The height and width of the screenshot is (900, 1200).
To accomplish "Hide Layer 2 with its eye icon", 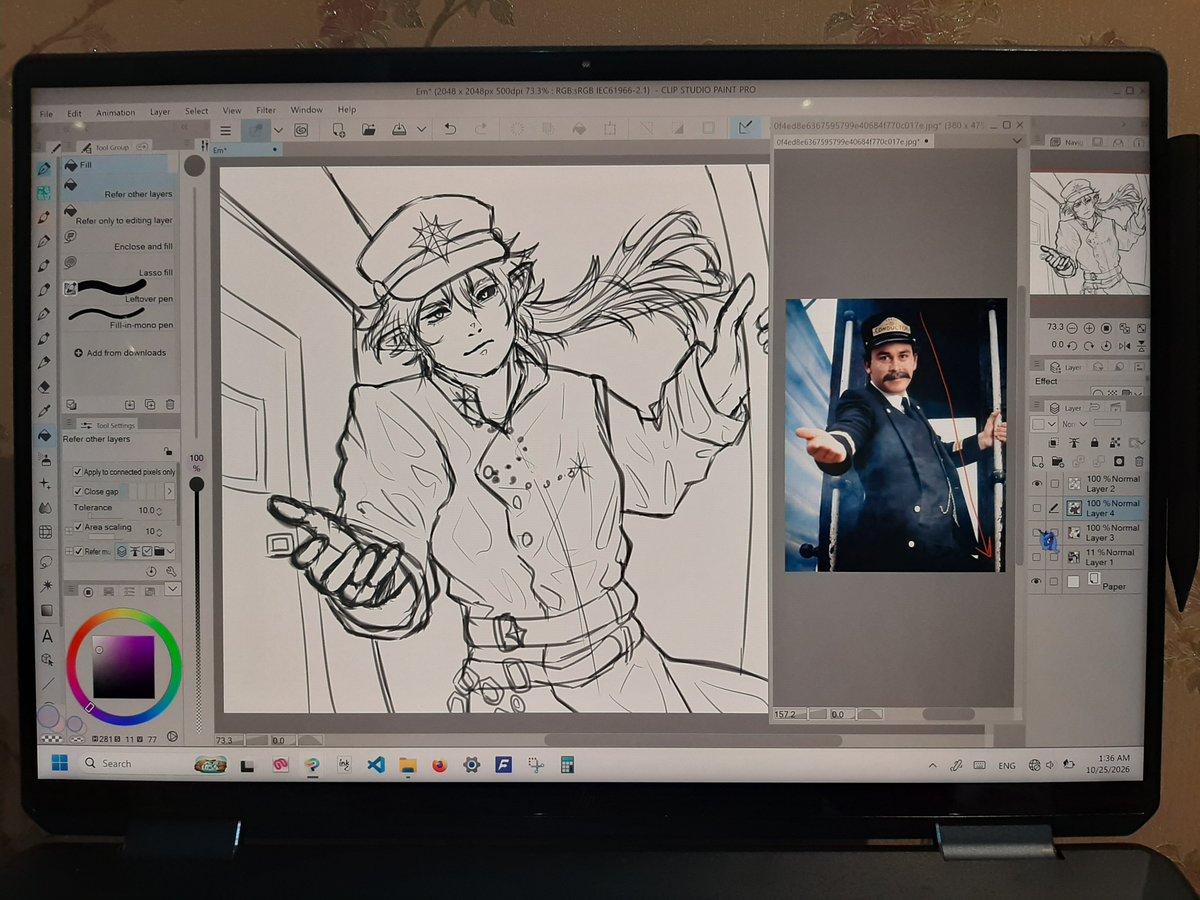I will click(1036, 484).
